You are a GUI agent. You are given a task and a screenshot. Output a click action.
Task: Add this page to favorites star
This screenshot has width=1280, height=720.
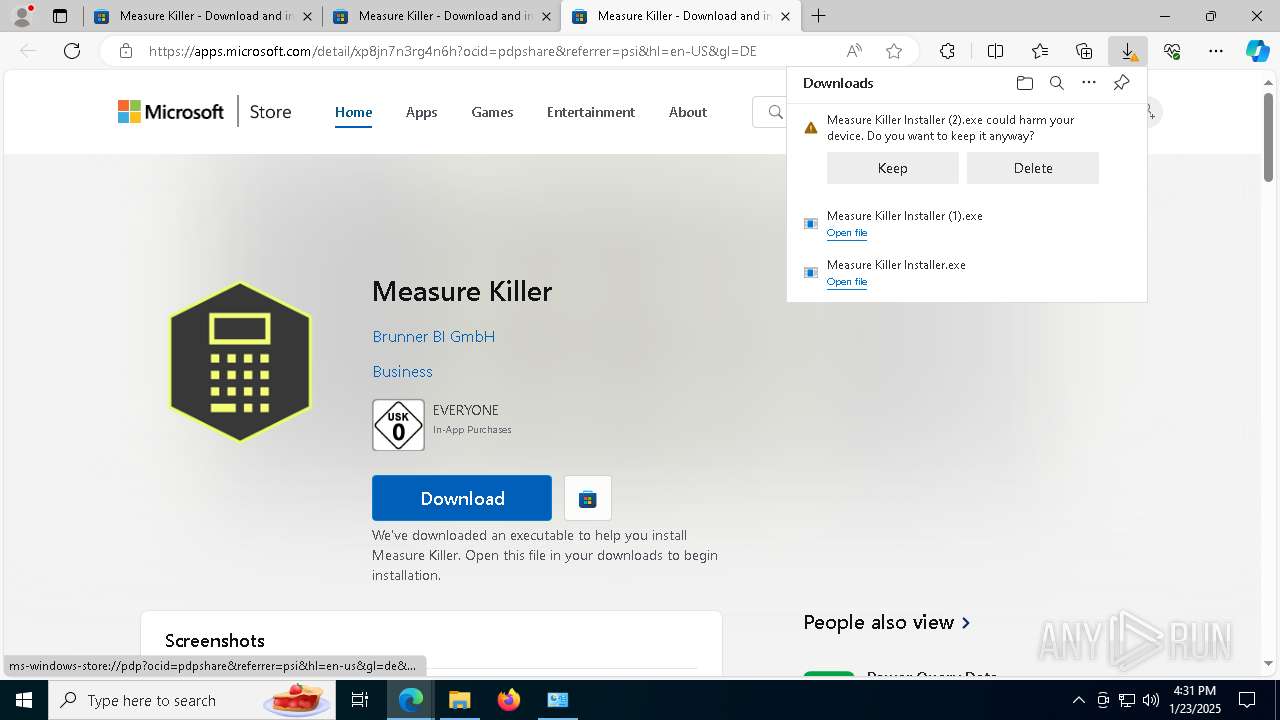(894, 51)
